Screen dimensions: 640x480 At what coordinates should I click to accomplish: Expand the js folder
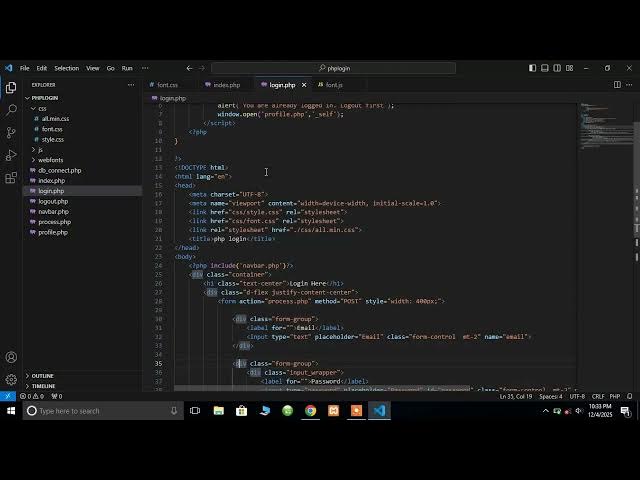point(82,150)
